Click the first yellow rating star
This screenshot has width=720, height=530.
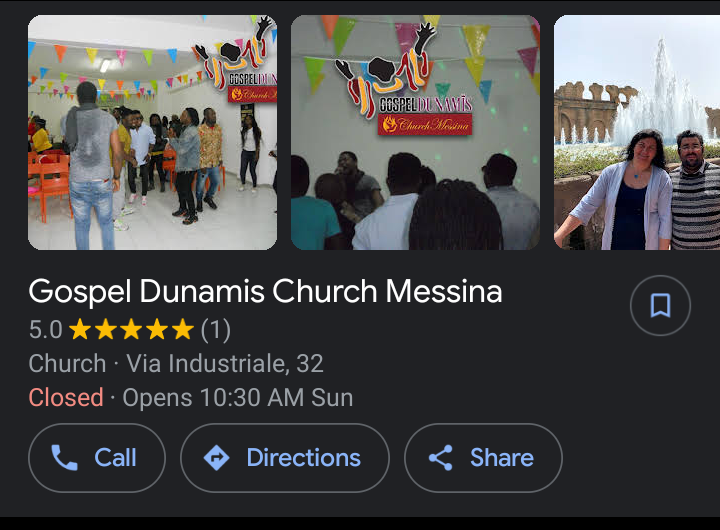click(80, 330)
